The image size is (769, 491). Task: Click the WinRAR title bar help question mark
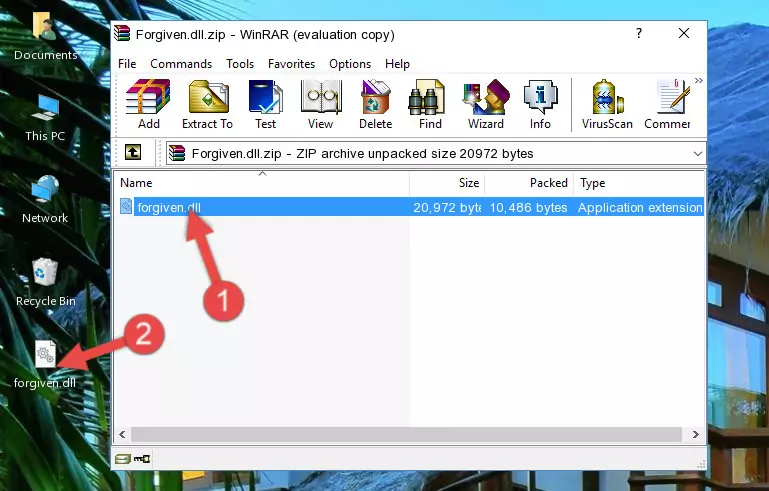pyautogui.click(x=639, y=33)
